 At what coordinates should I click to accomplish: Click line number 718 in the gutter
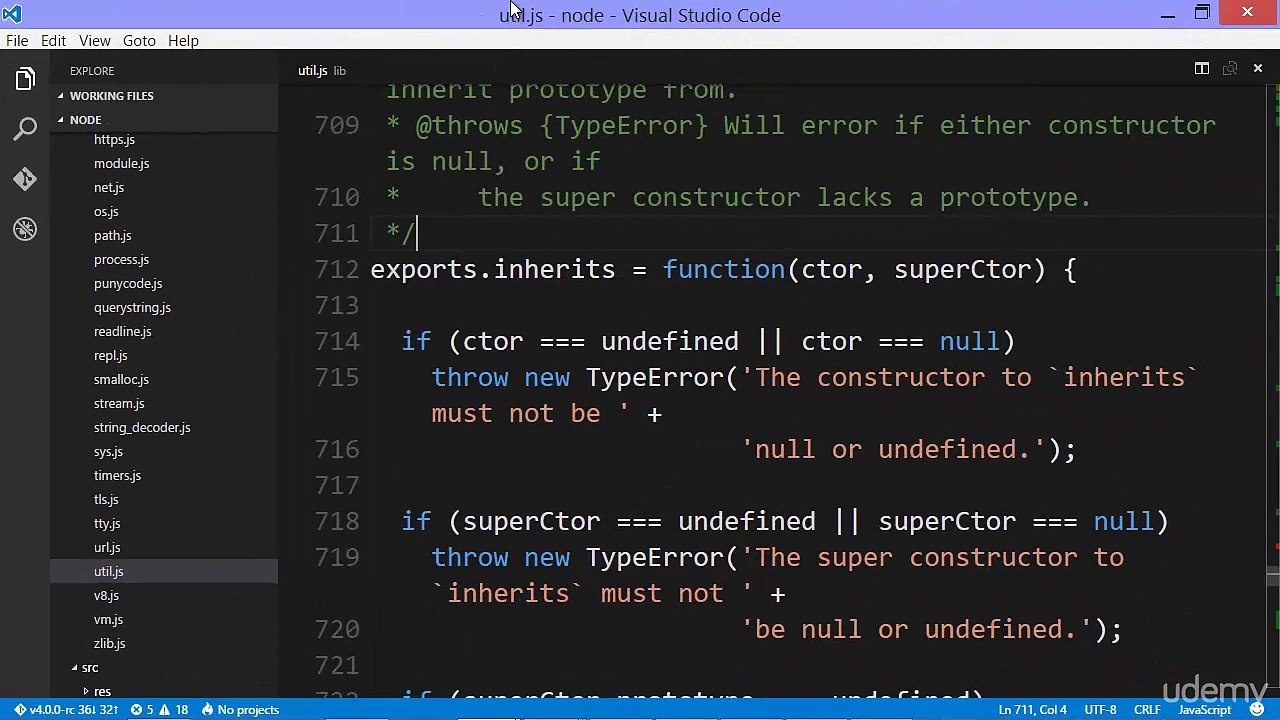[x=337, y=522]
